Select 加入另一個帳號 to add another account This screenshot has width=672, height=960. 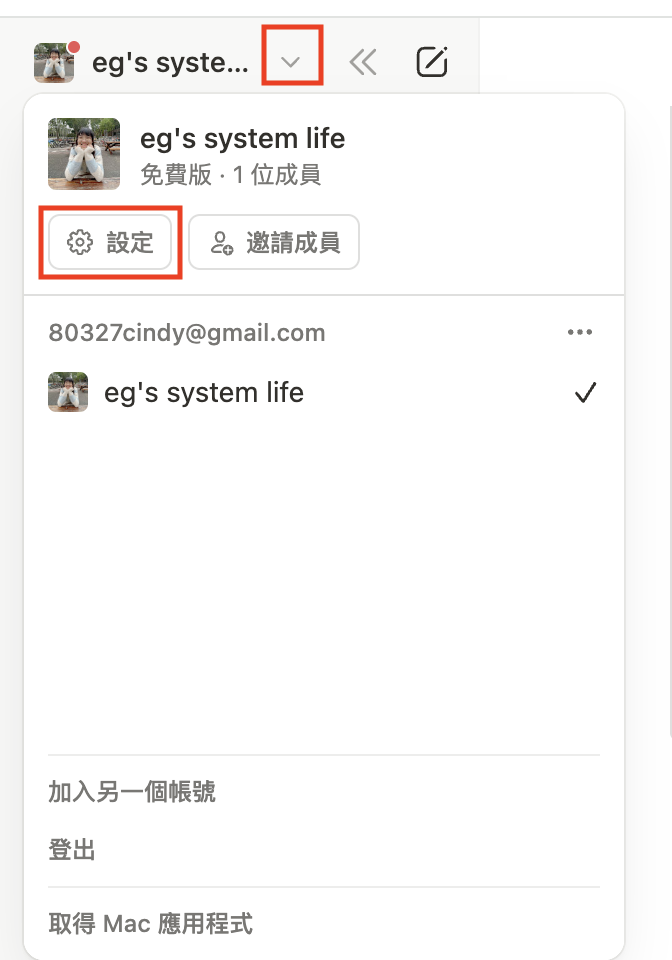pyautogui.click(x=132, y=793)
